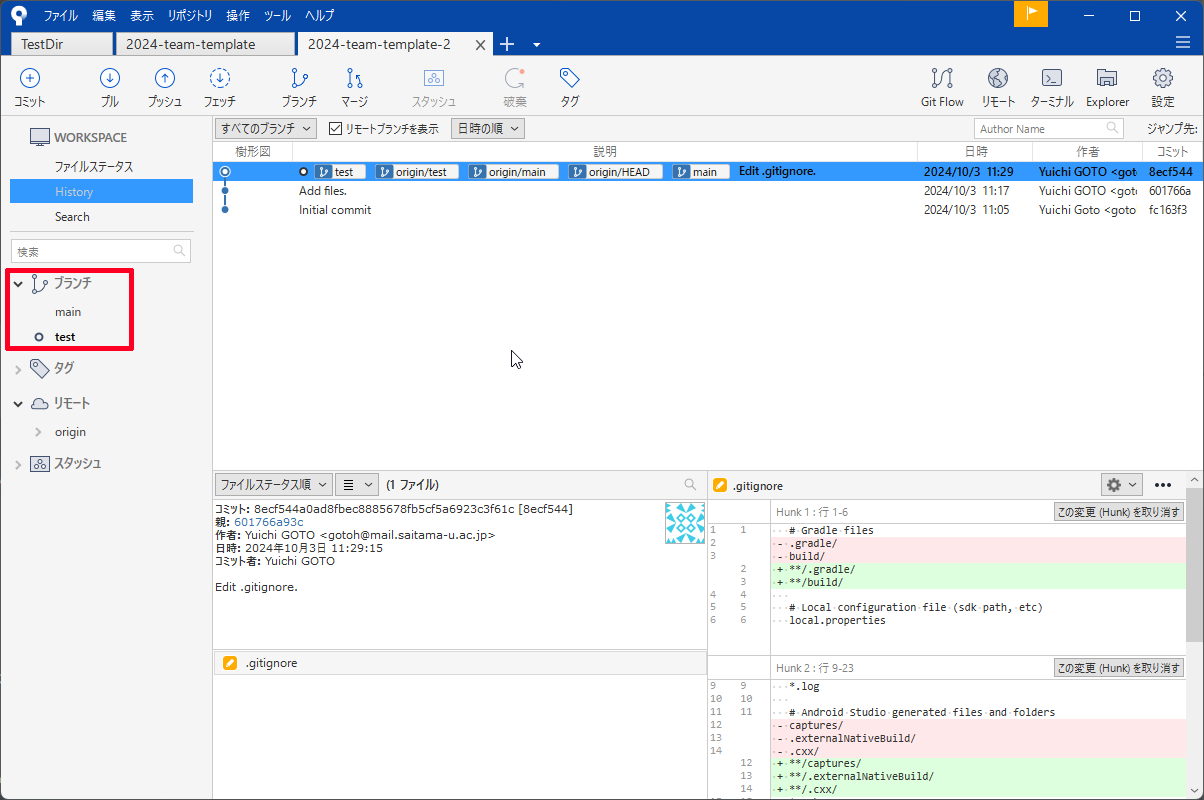Open the ファイルステータス順 dropdown

click(x=273, y=484)
